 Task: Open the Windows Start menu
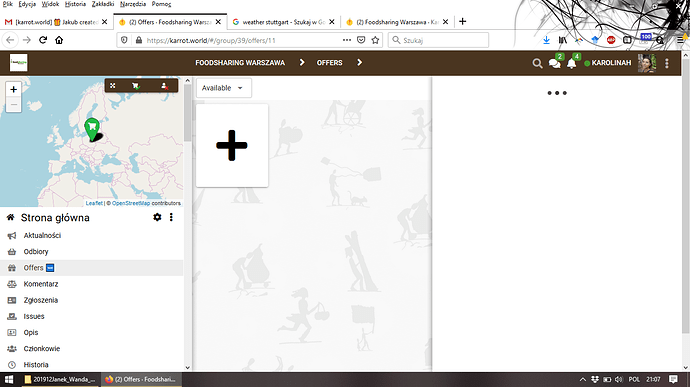[9, 380]
